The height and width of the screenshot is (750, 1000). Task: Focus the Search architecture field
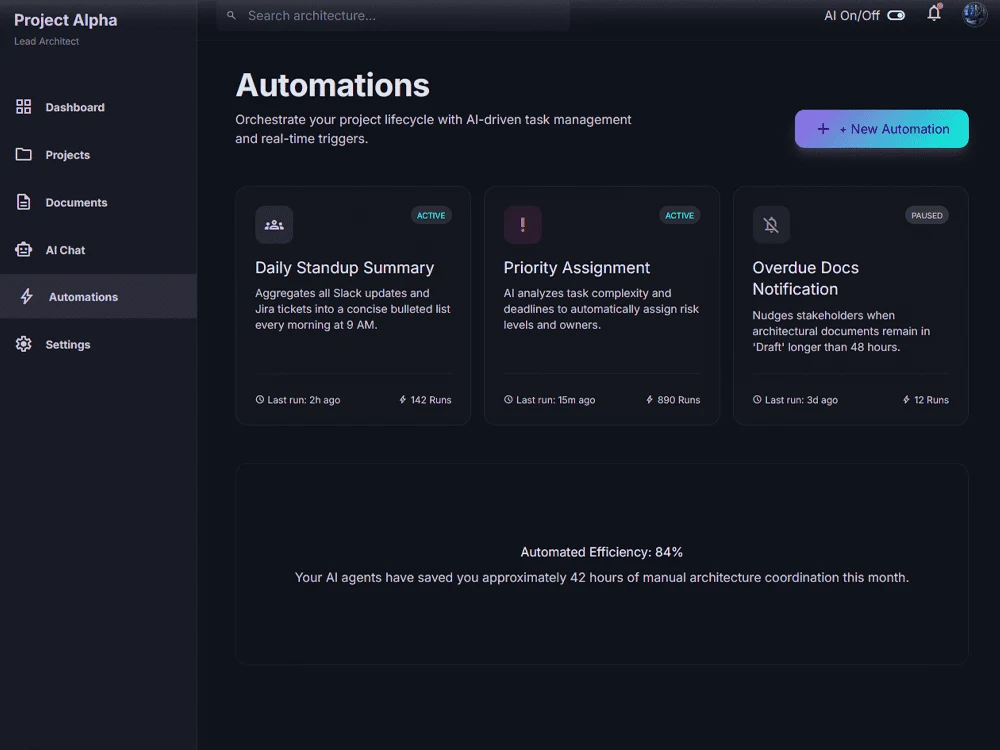tap(393, 15)
